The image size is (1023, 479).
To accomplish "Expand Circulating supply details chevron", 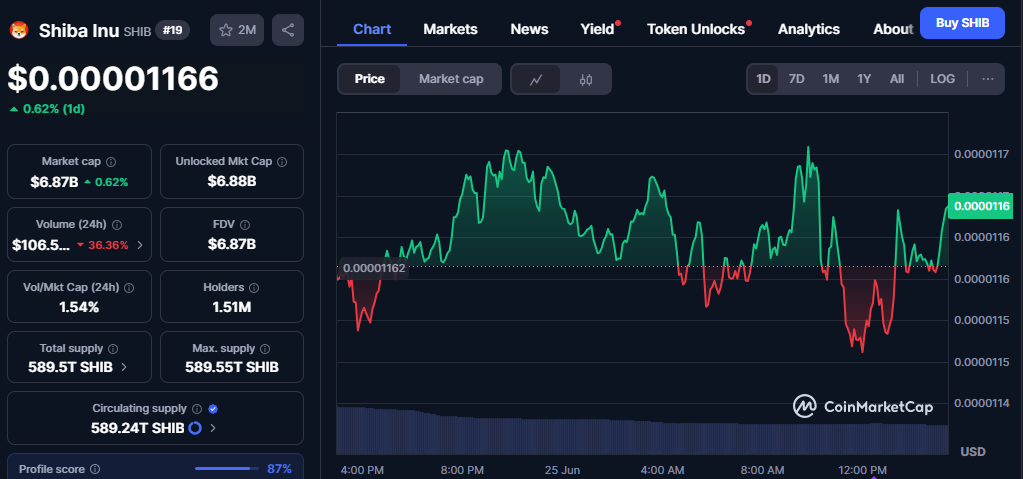I will tap(213, 429).
